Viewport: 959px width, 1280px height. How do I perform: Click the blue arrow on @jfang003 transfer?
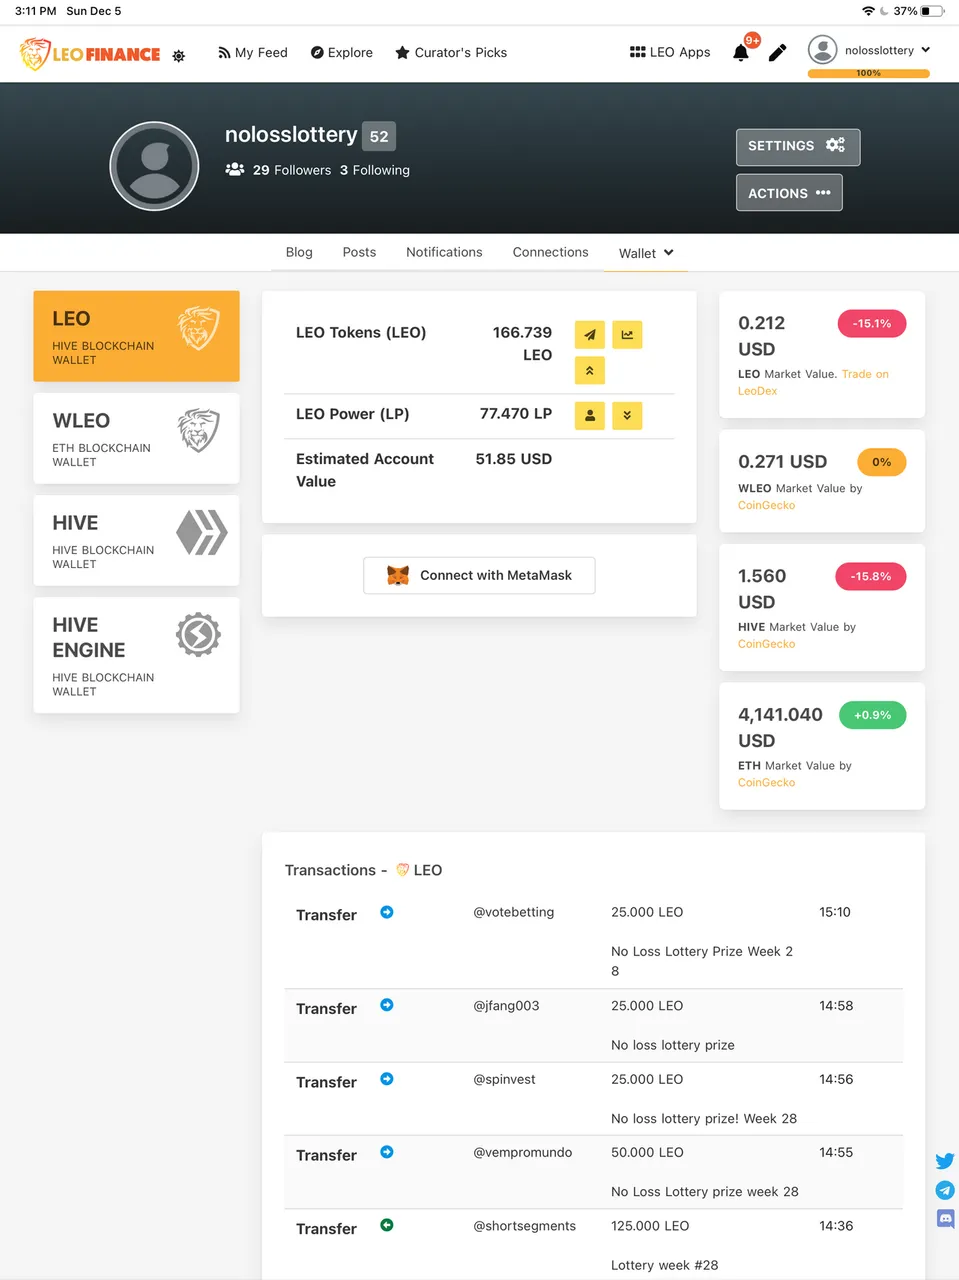pyautogui.click(x=387, y=1005)
